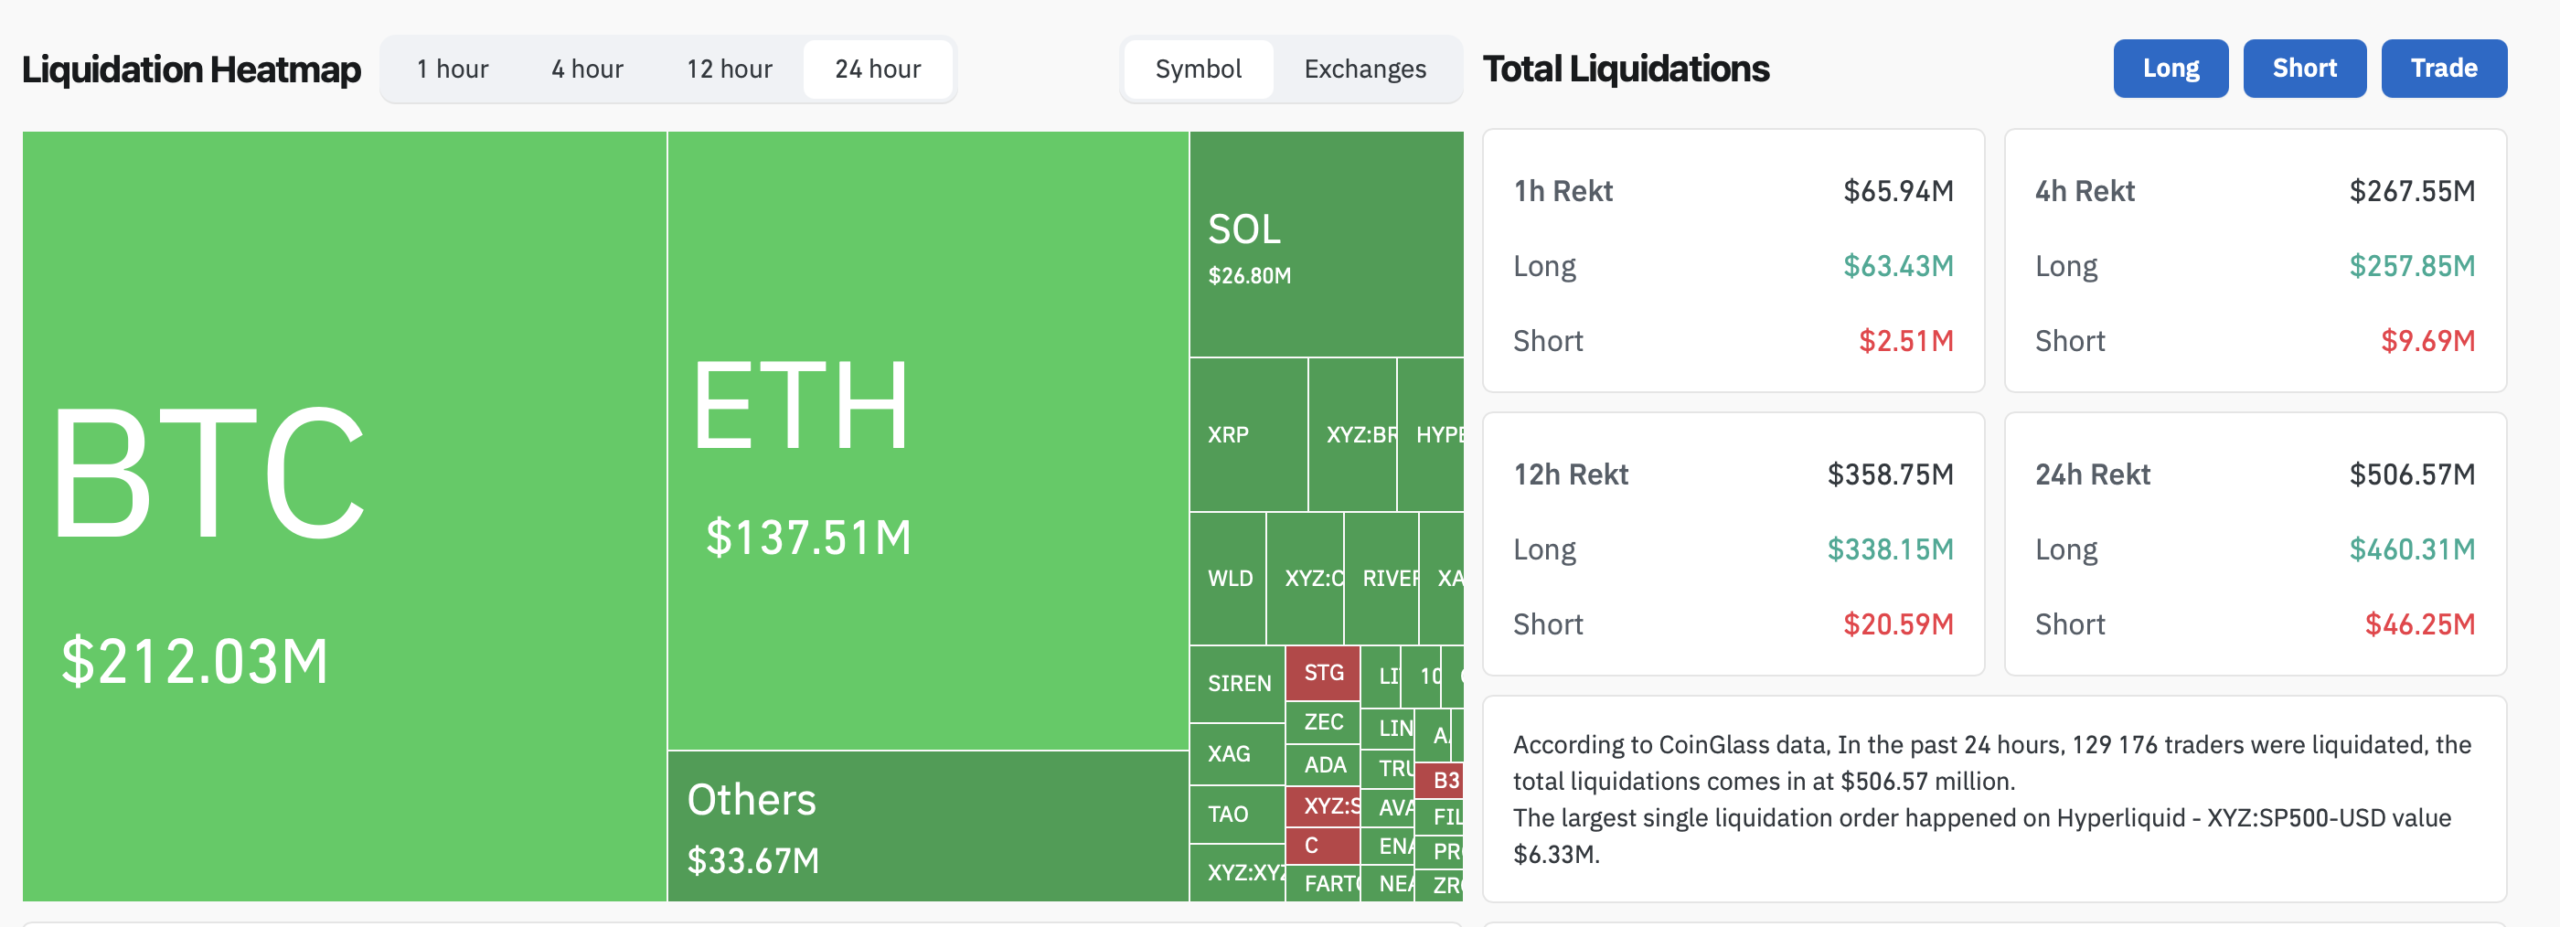Click the 24h Rekt total value
The image size is (2560, 927).
pos(2415,473)
